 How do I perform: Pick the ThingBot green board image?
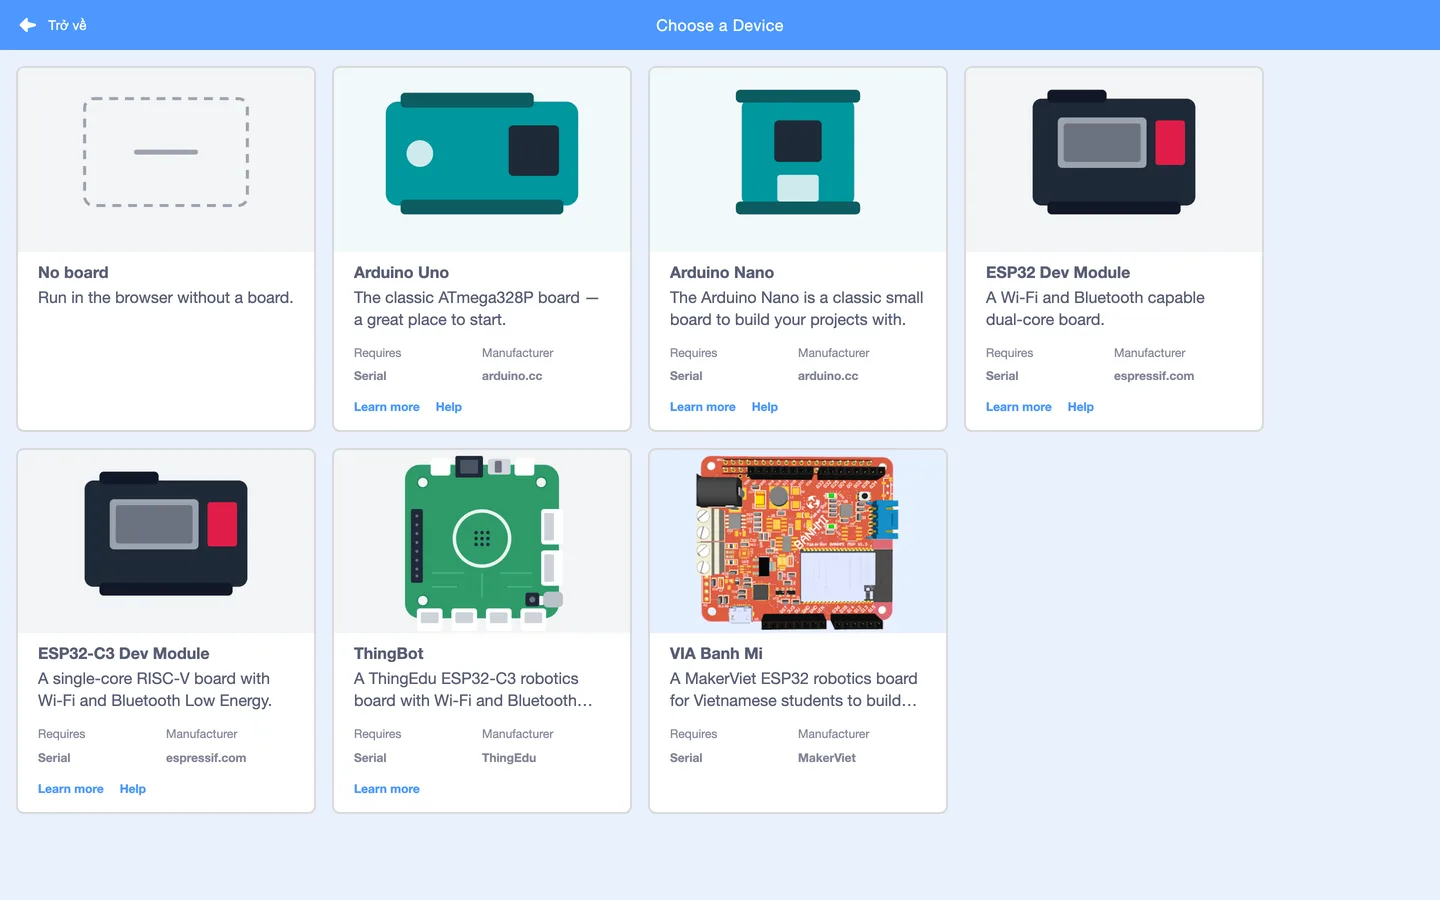click(x=482, y=541)
